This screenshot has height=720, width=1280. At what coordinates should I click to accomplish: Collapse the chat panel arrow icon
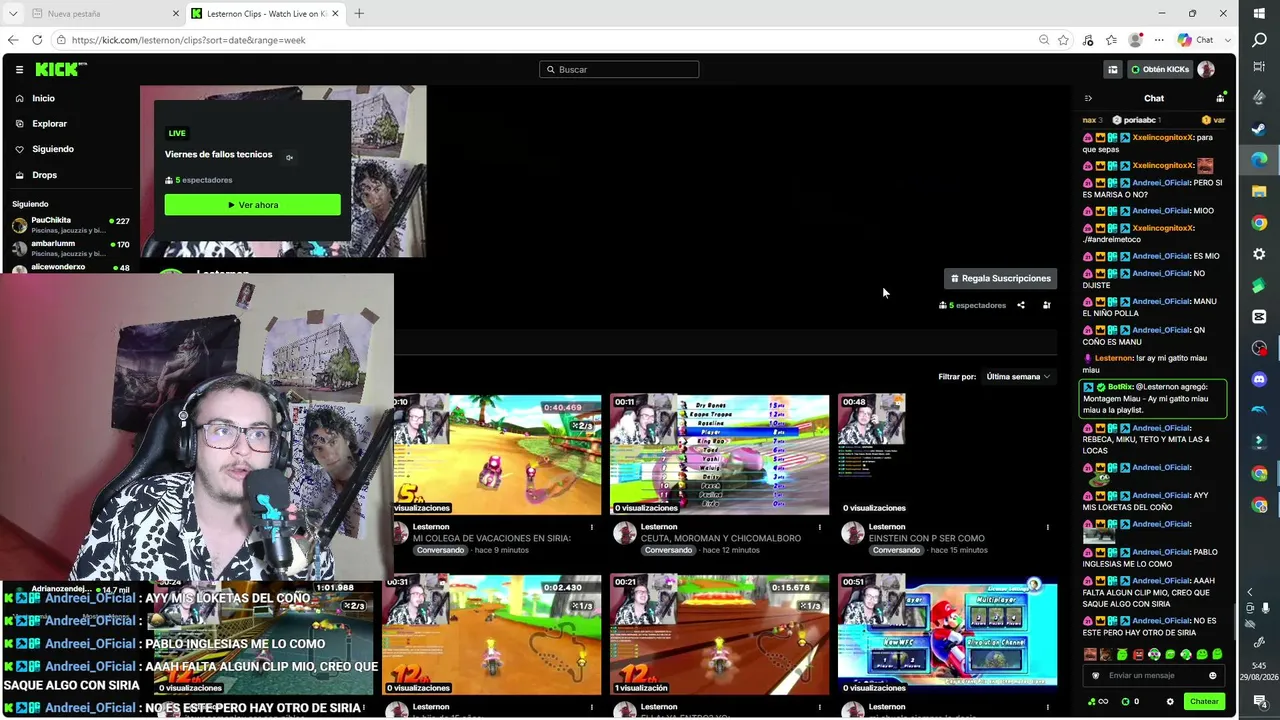tap(1088, 98)
